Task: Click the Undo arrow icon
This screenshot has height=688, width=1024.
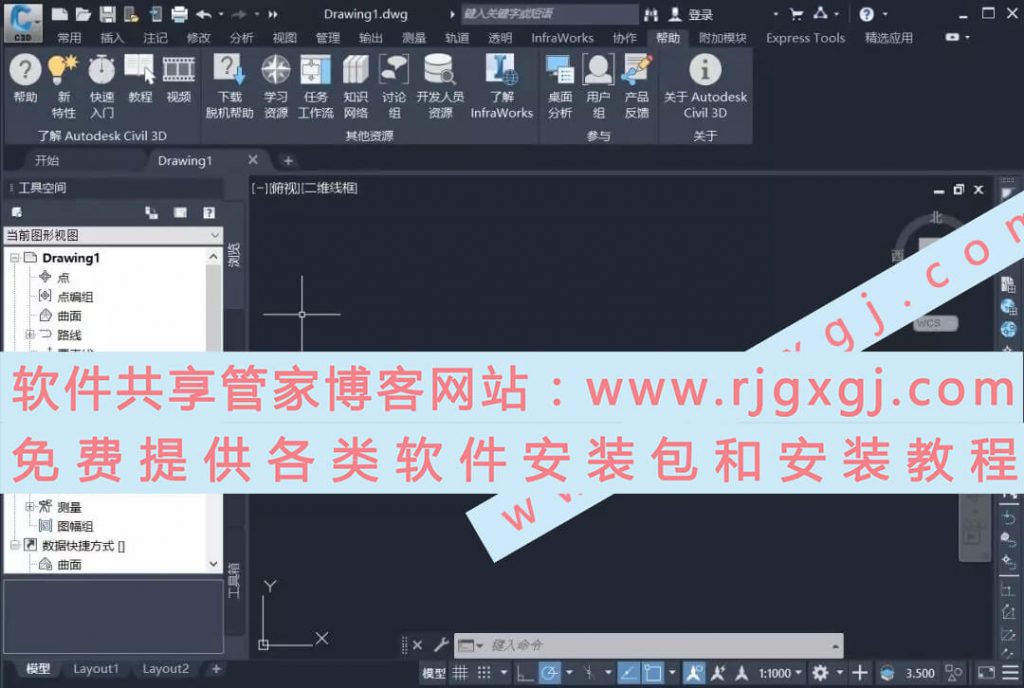Action: tap(204, 14)
